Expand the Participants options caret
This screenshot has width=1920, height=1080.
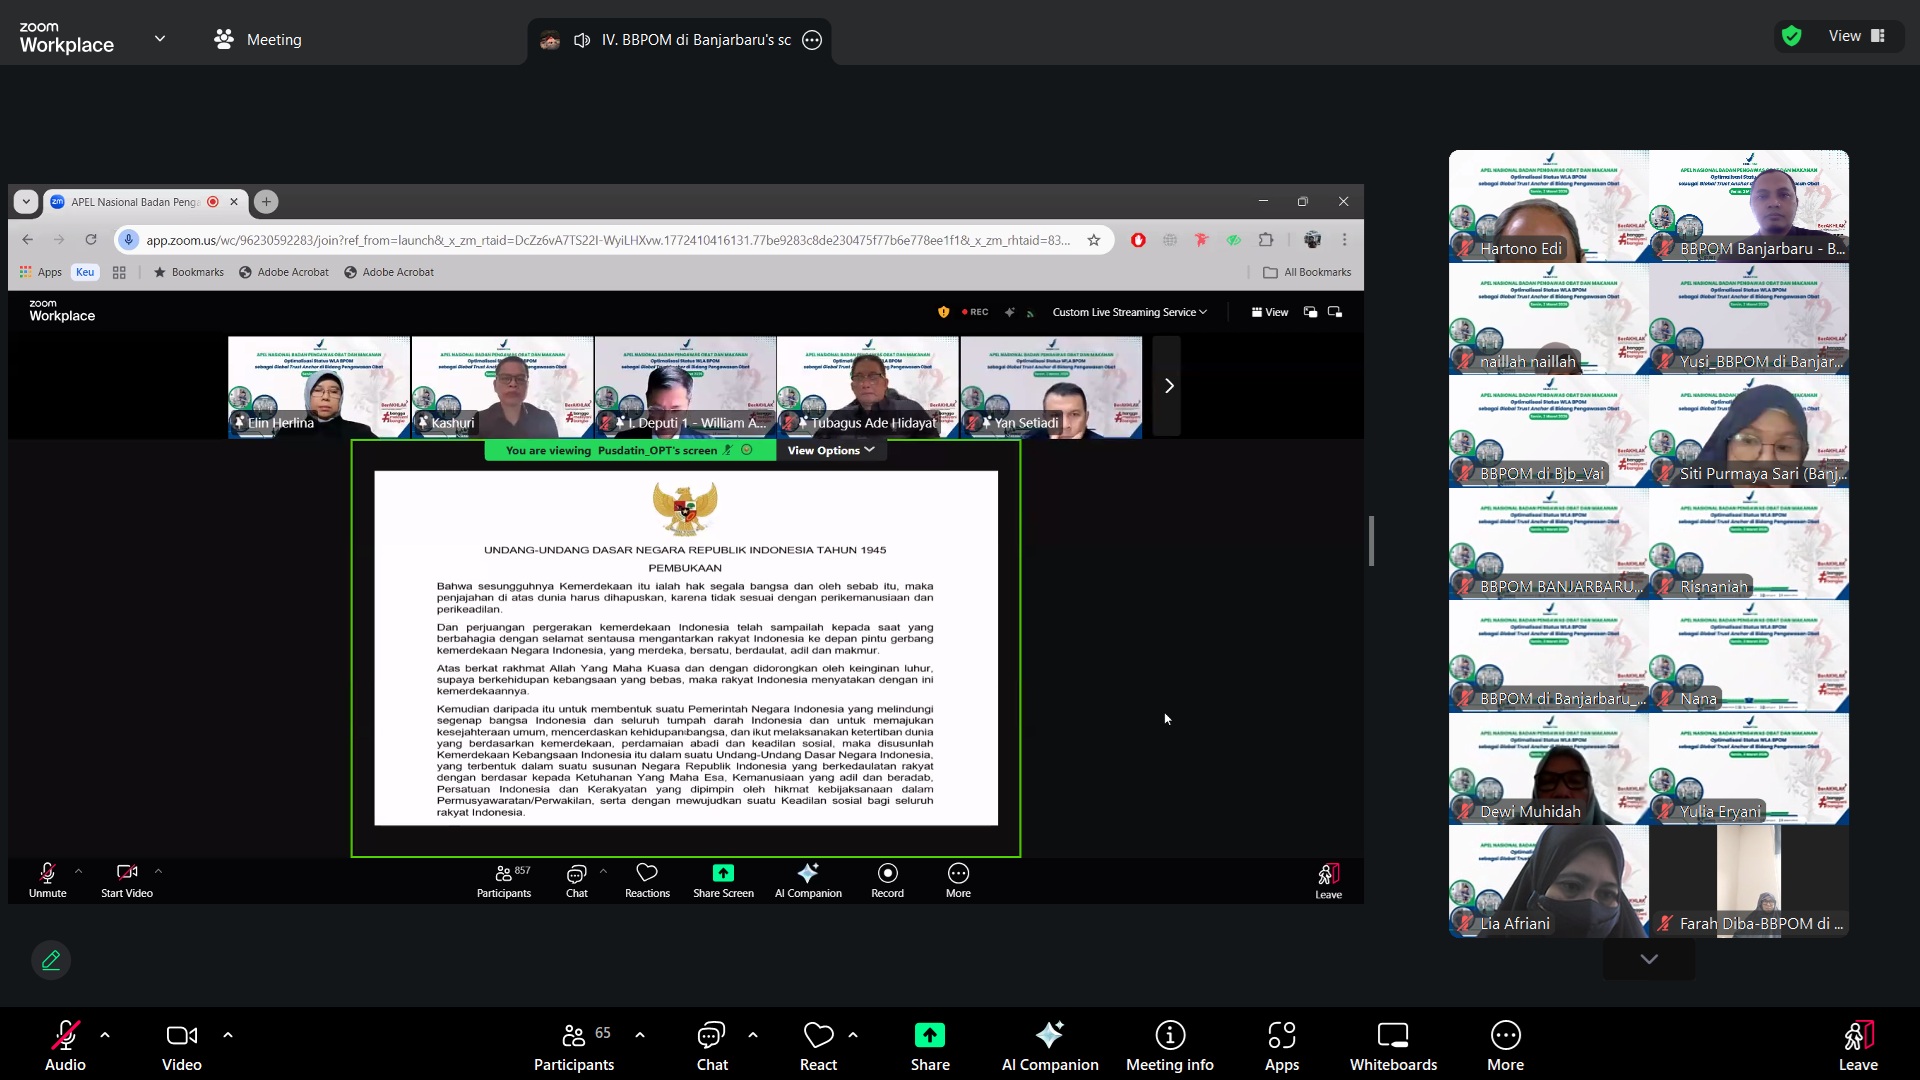tap(640, 1035)
